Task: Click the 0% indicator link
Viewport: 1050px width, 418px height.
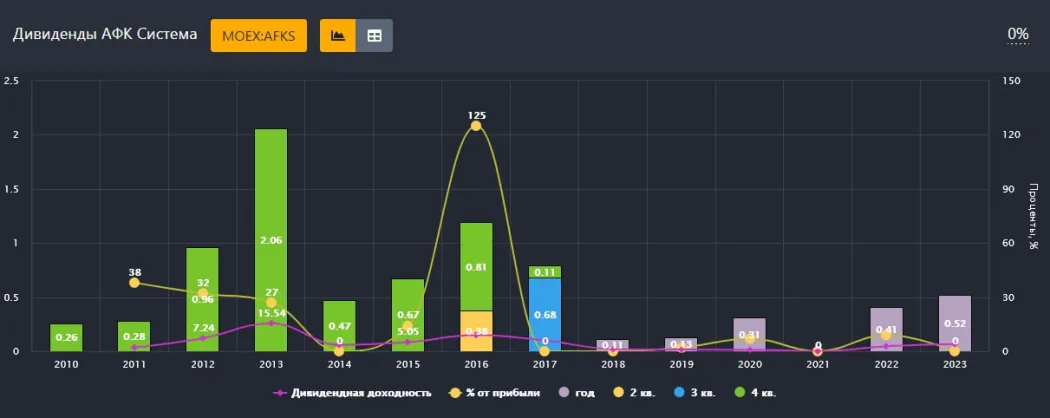Action: point(1018,34)
